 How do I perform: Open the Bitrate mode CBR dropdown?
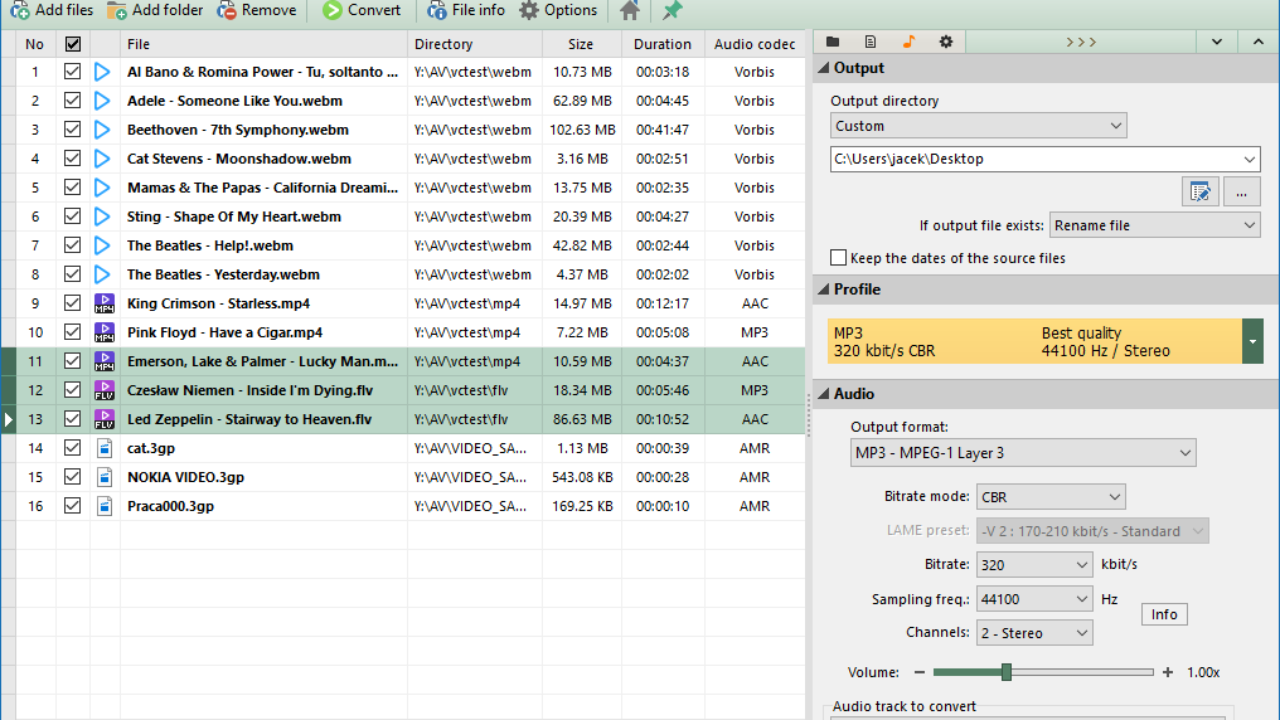1050,497
